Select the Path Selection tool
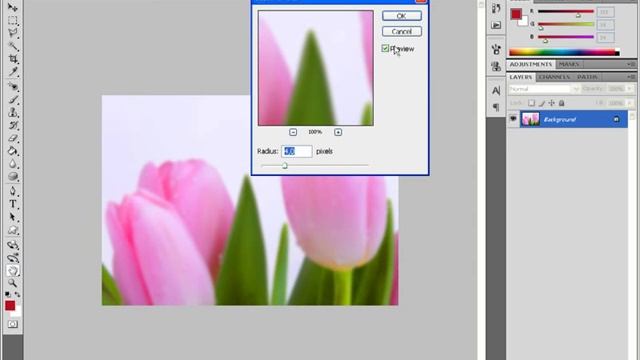The image size is (640, 360). click(x=13, y=217)
